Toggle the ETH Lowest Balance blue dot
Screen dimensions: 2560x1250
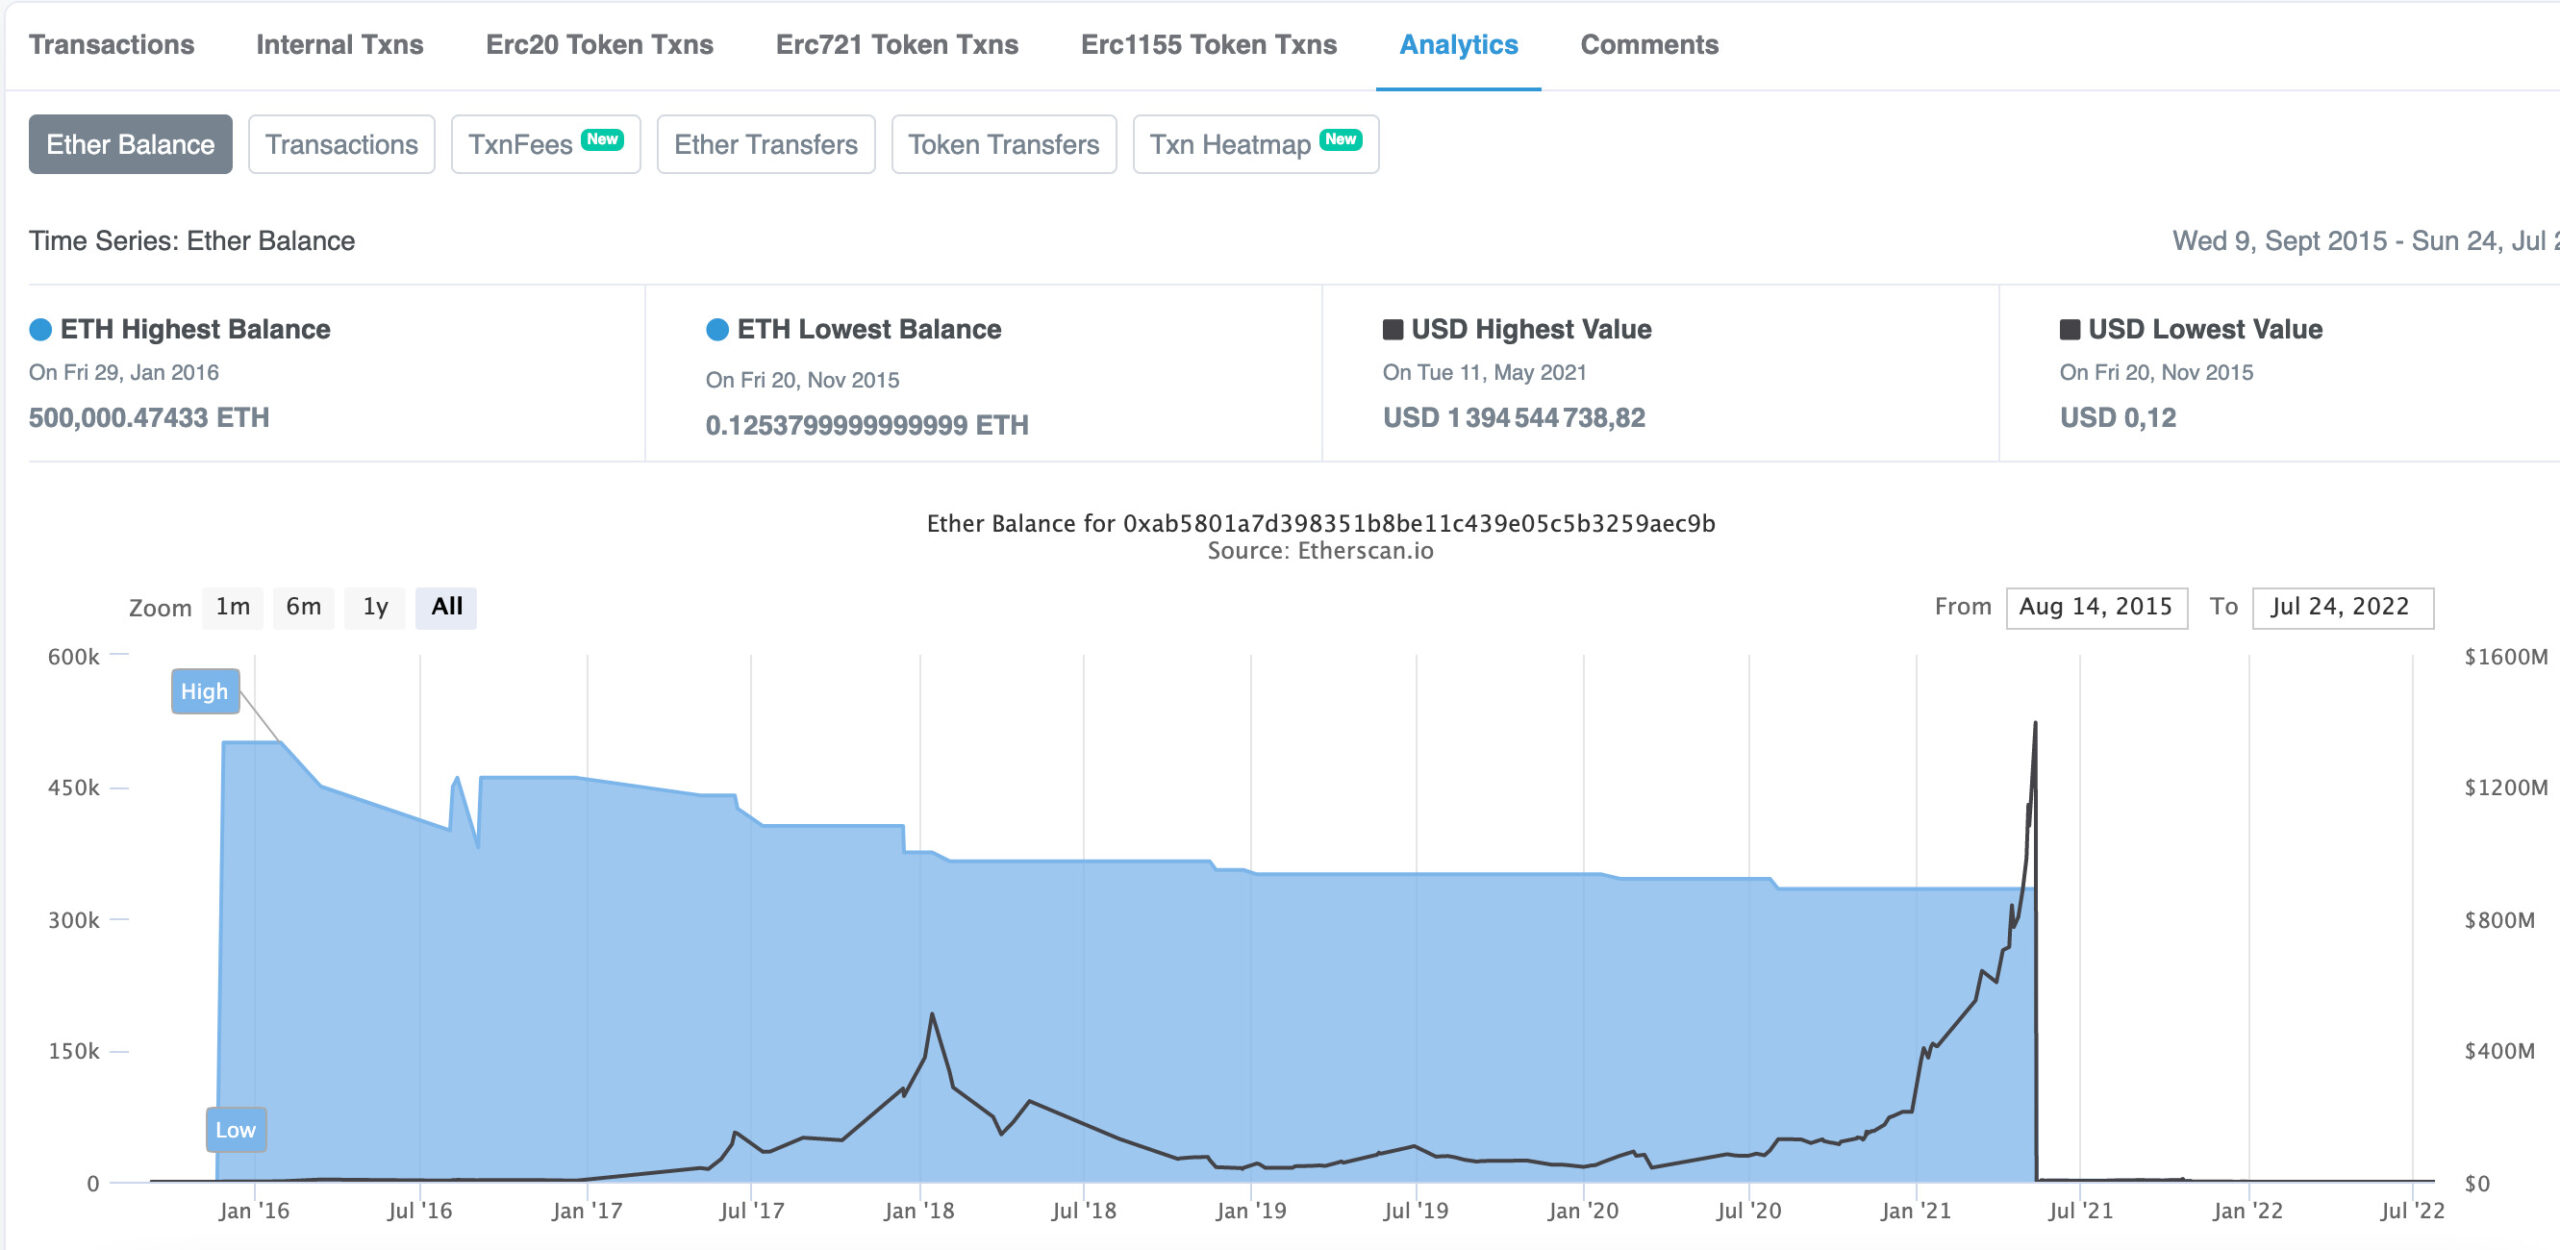pos(717,329)
